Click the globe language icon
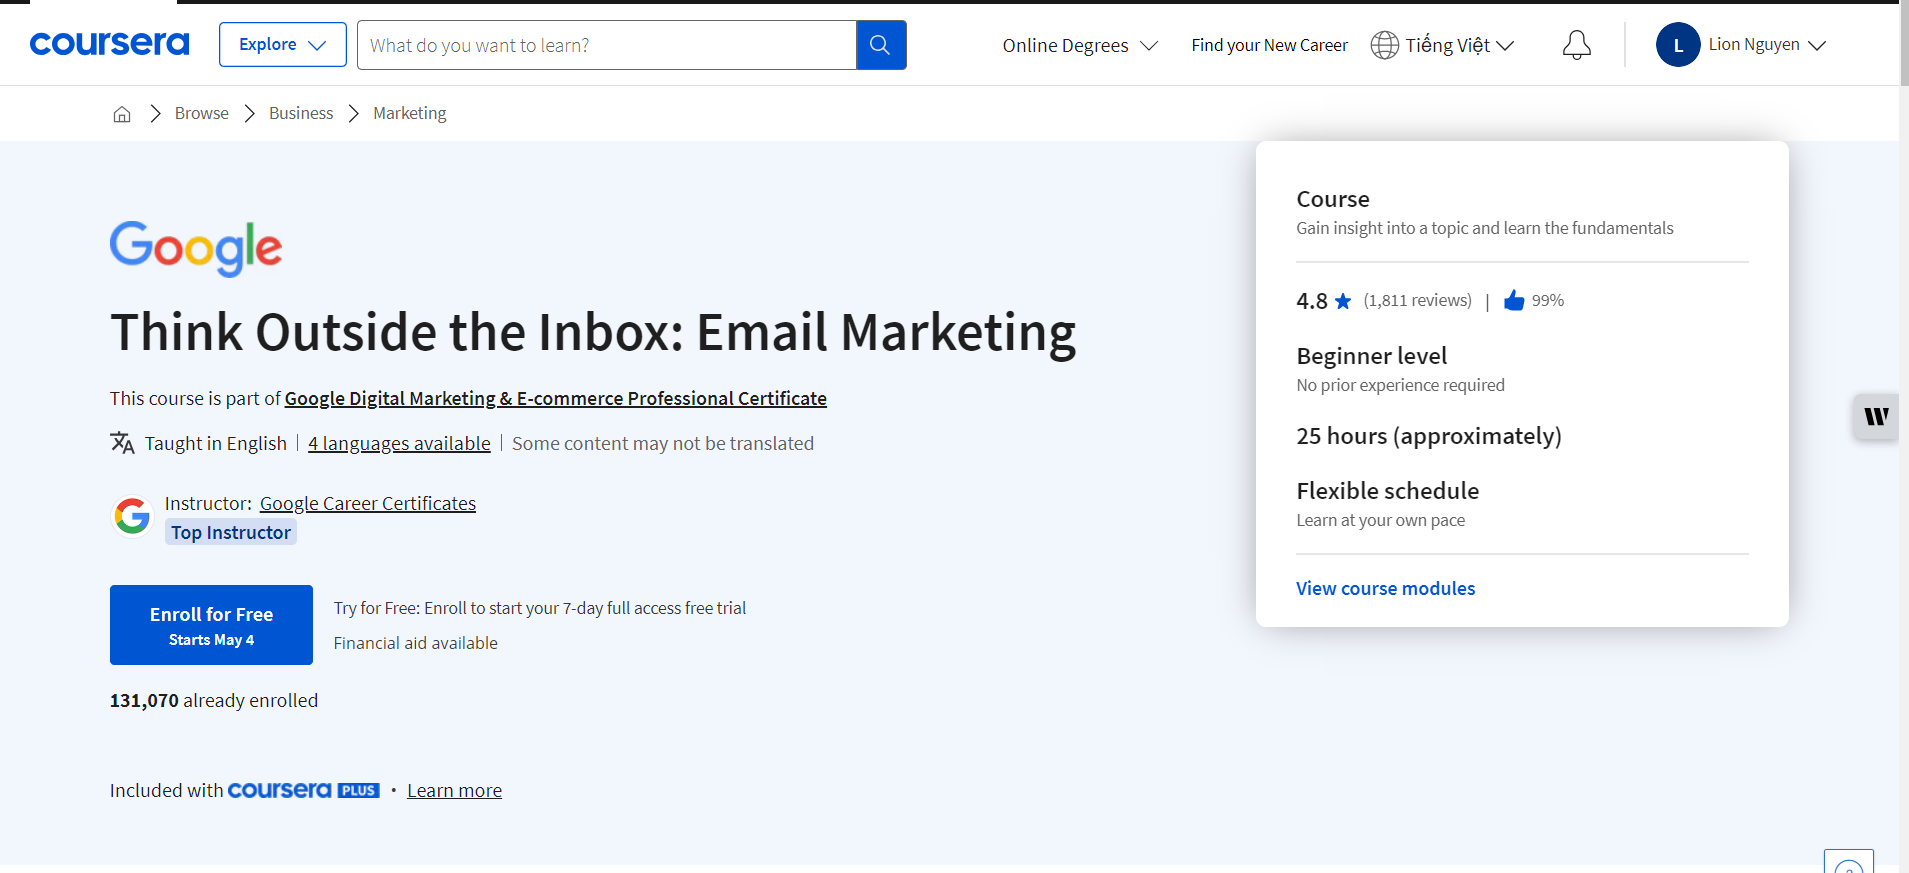Screen dimensions: 1909x873 click(x=1384, y=45)
